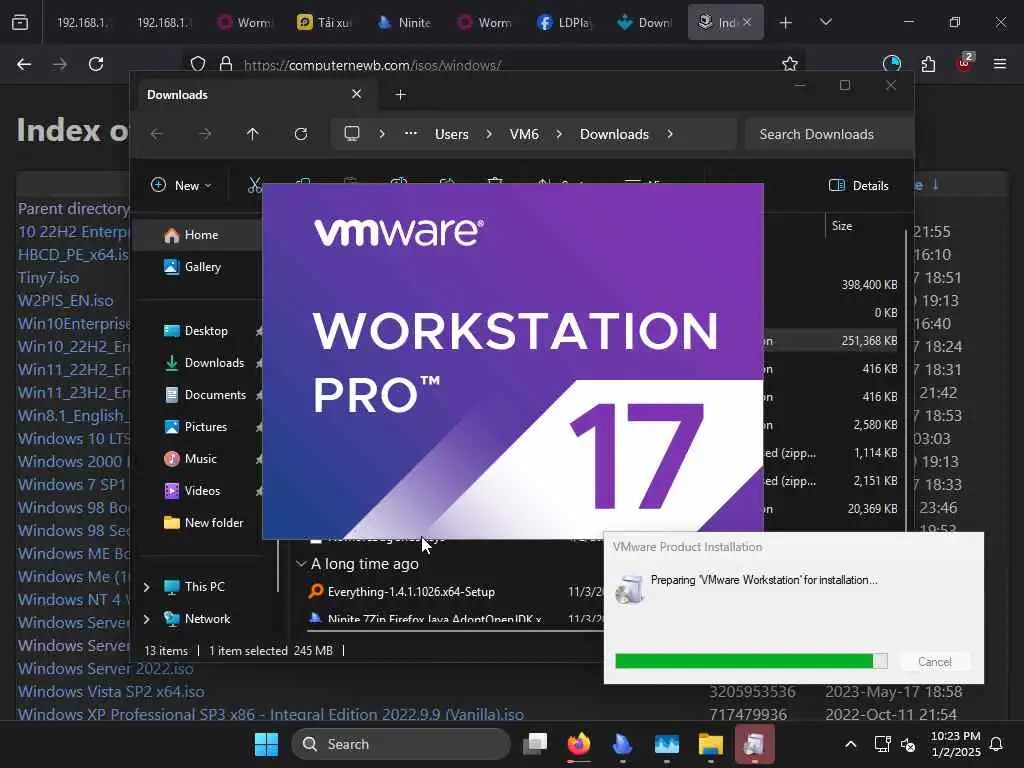
Task: Click Cancel in VMware Product Installation dialog
Action: [x=935, y=662]
